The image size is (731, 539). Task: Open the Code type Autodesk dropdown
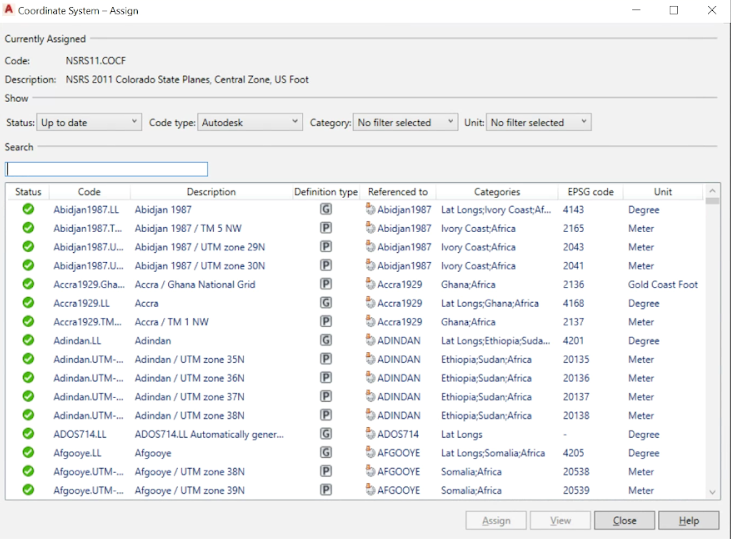point(250,122)
